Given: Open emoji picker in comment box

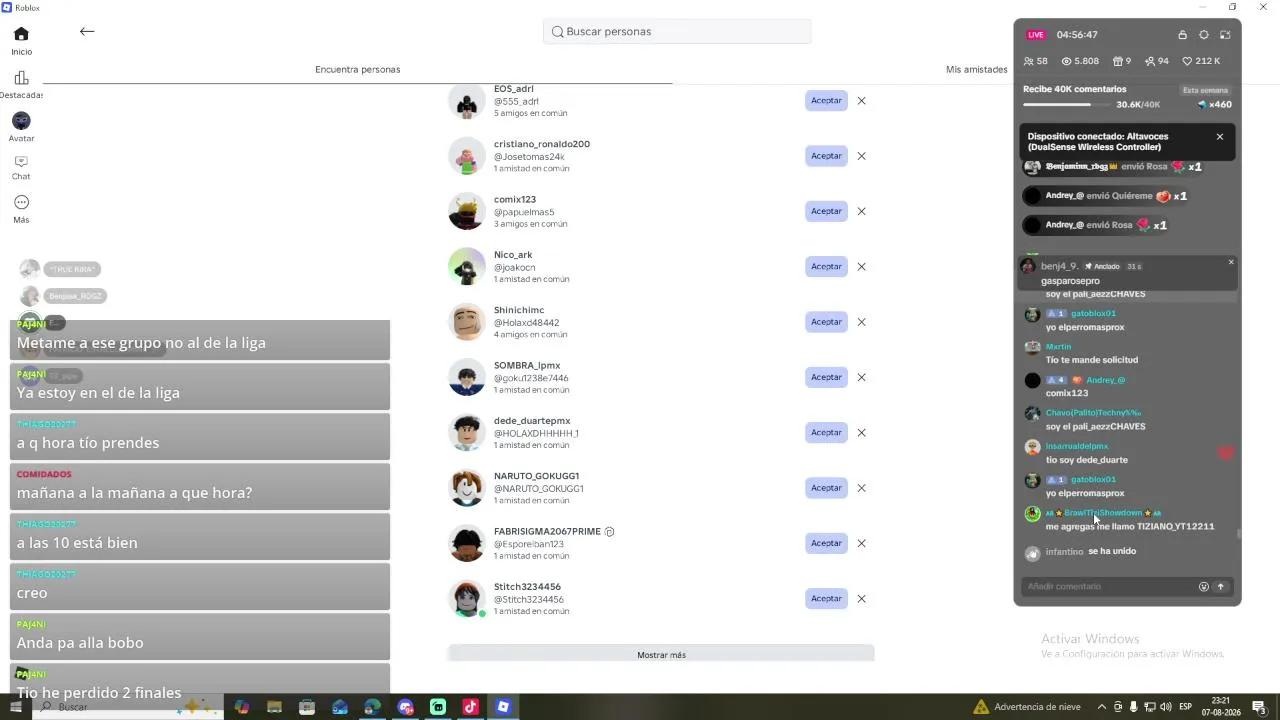Looking at the screenshot, I should (x=1204, y=587).
